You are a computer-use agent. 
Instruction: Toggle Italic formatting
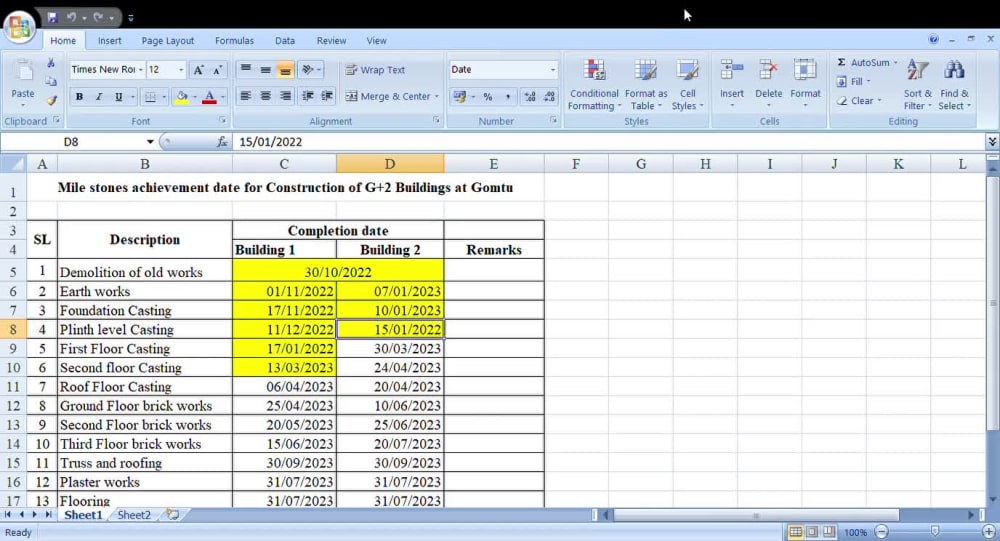(98, 97)
